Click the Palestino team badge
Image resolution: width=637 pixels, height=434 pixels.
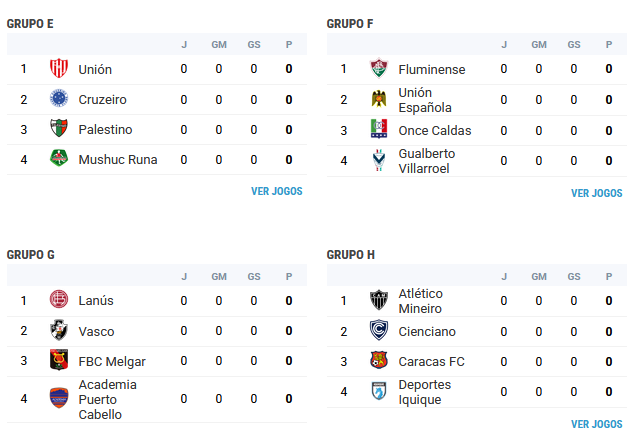[58, 129]
